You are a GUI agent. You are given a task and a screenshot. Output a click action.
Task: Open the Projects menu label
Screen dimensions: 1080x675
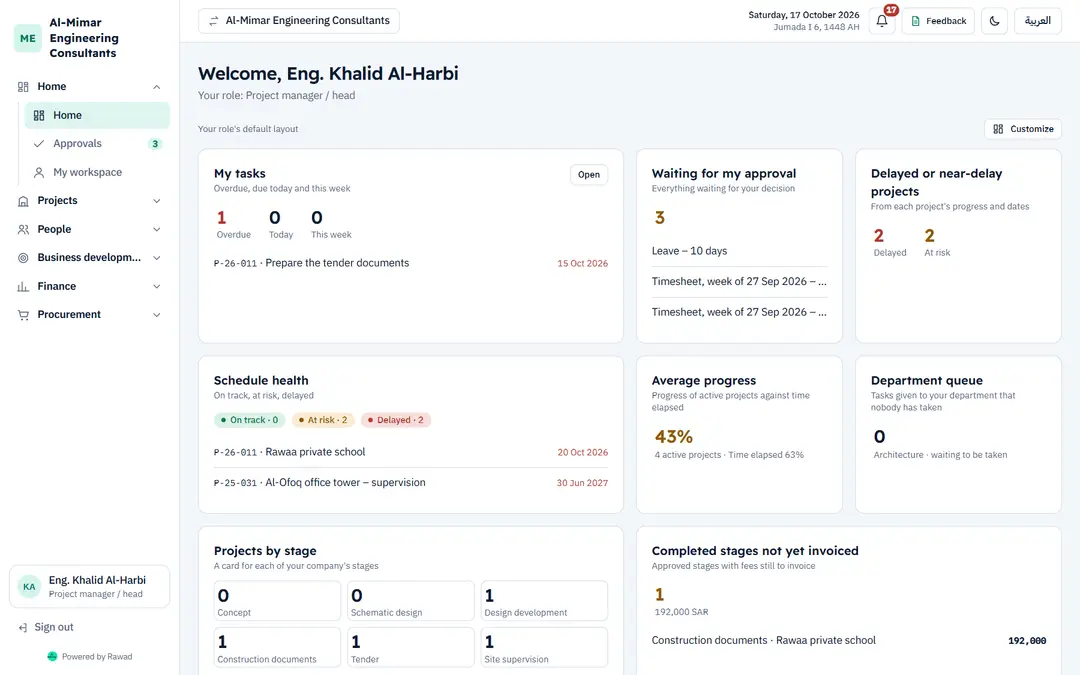(57, 200)
